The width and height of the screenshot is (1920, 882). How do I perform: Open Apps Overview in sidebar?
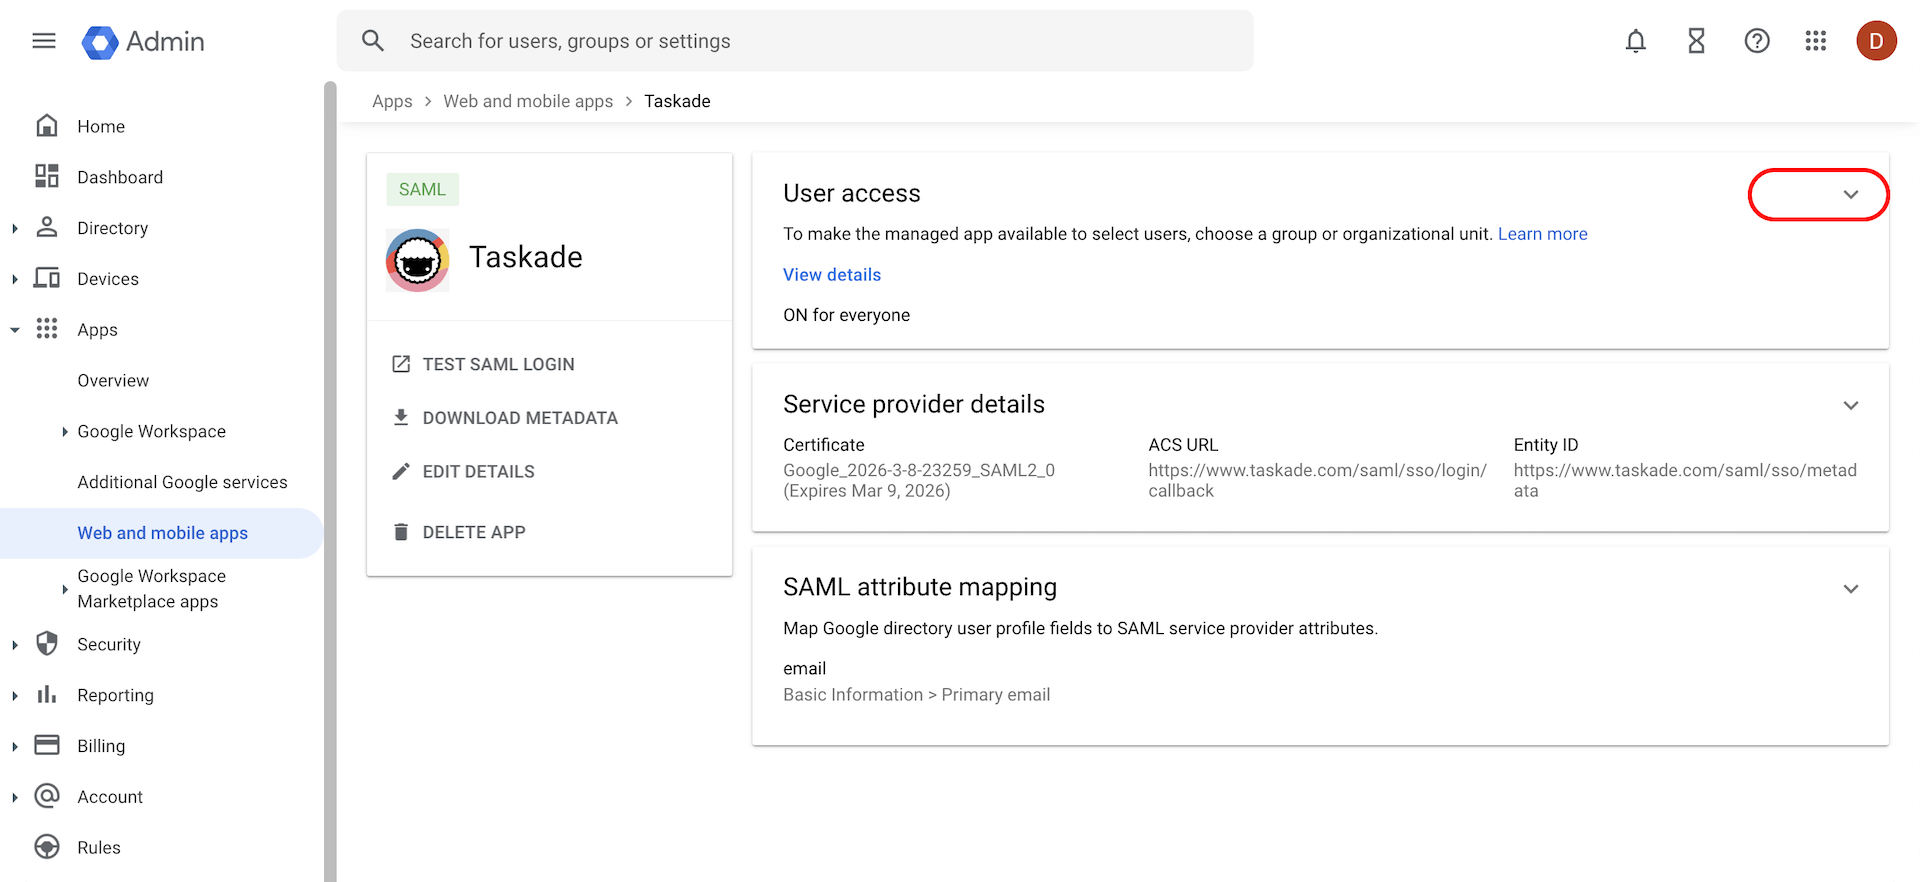pyautogui.click(x=113, y=381)
